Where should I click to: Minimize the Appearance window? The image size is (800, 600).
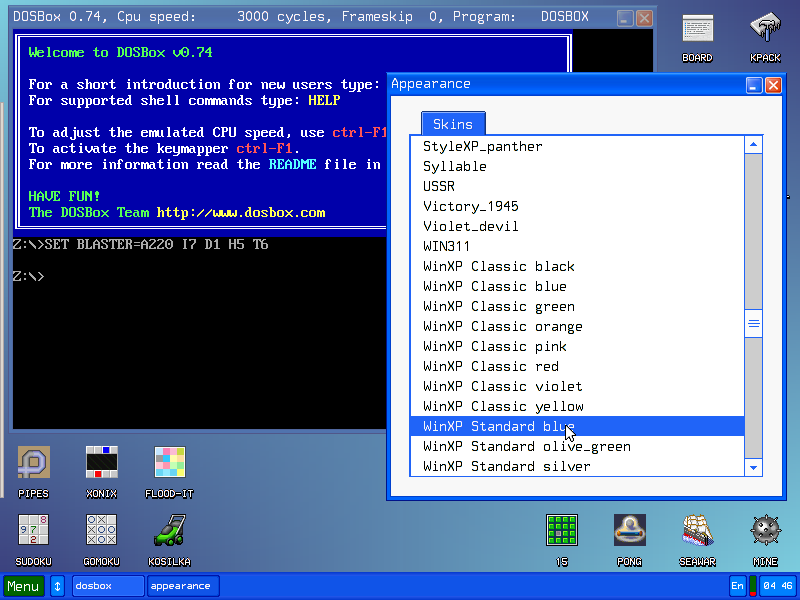point(754,85)
